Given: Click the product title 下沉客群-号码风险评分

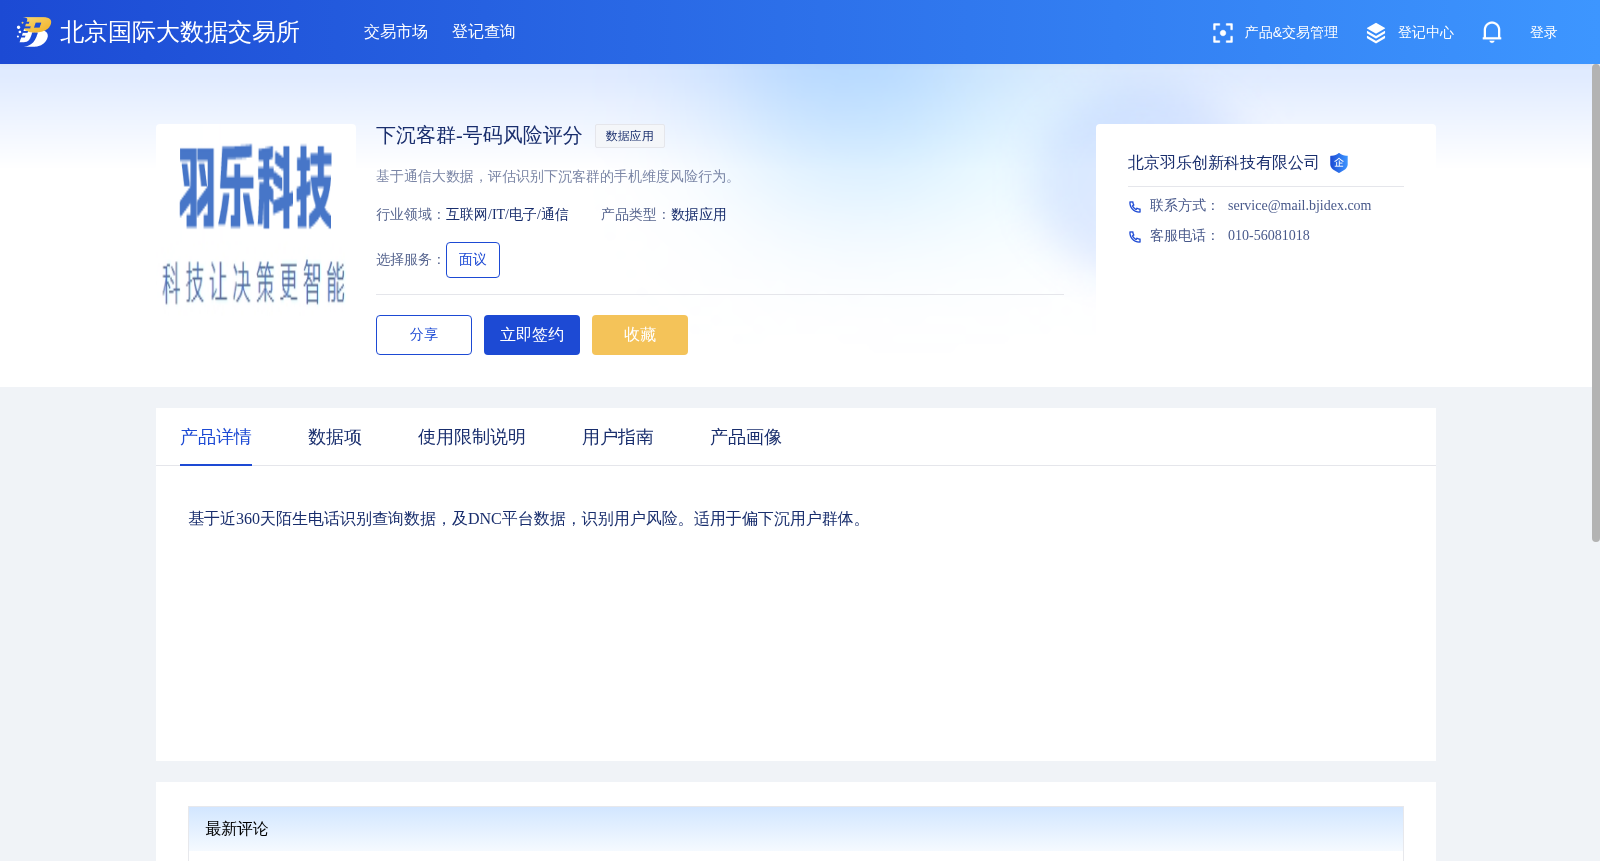Looking at the screenshot, I should click(479, 135).
